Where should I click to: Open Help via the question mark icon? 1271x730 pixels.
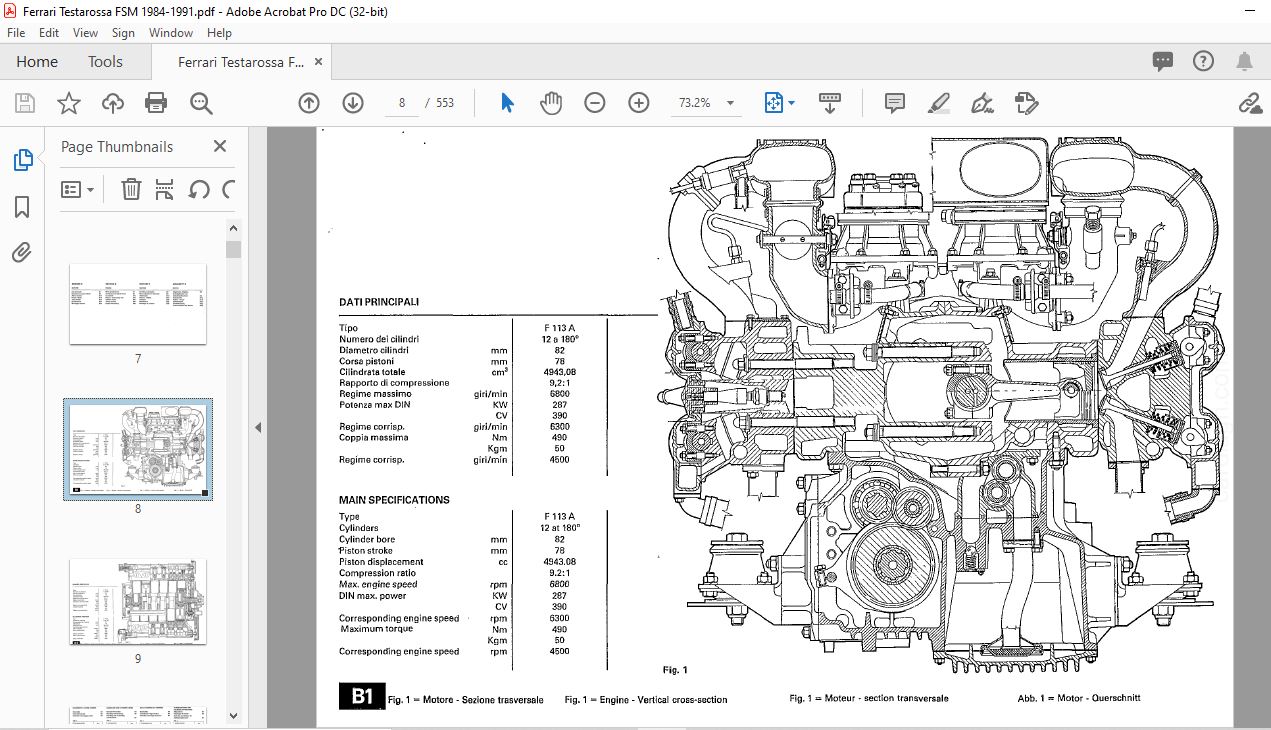[1203, 61]
